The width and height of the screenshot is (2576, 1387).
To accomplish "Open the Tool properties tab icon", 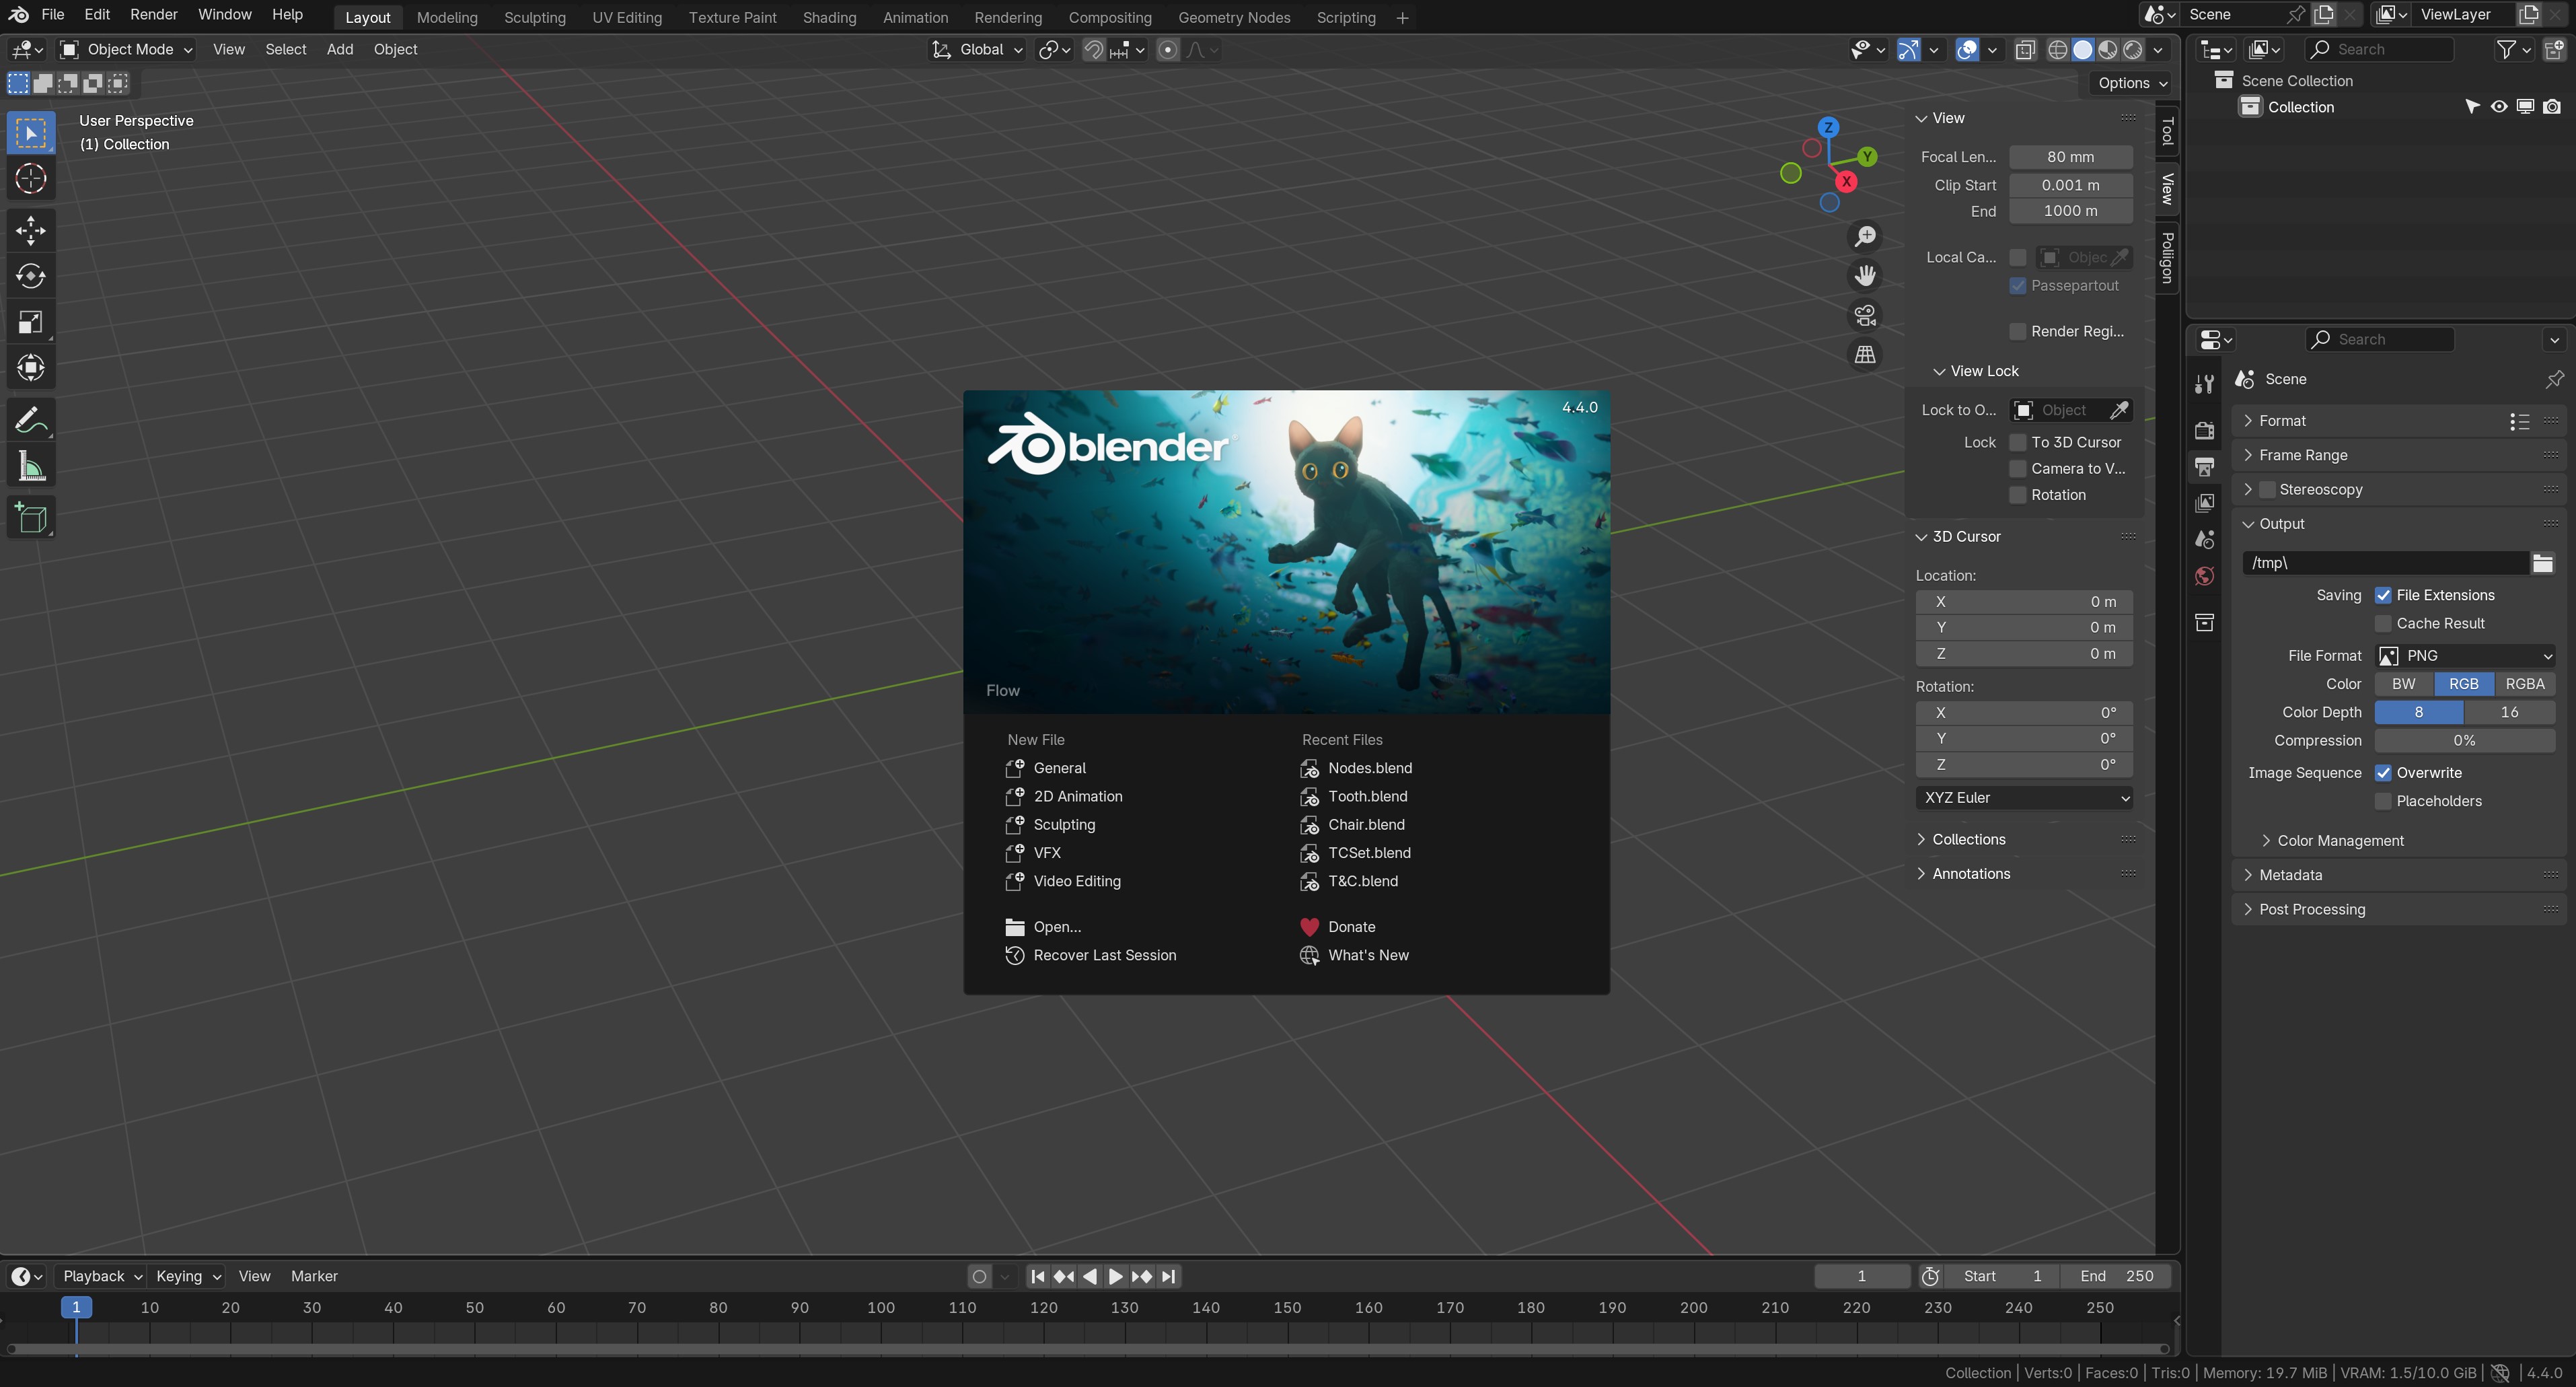I will click(x=2204, y=384).
